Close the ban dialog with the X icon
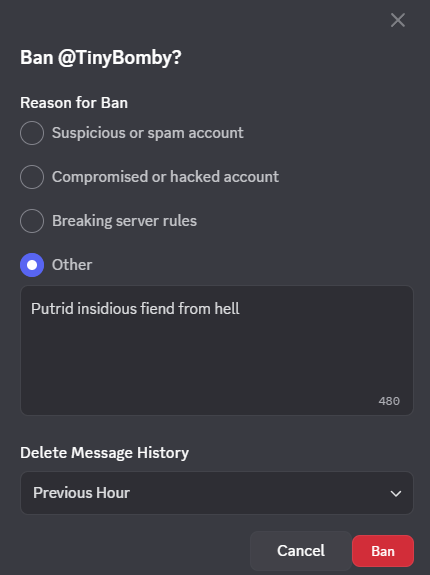Viewport: 430px width, 575px height. [x=398, y=20]
